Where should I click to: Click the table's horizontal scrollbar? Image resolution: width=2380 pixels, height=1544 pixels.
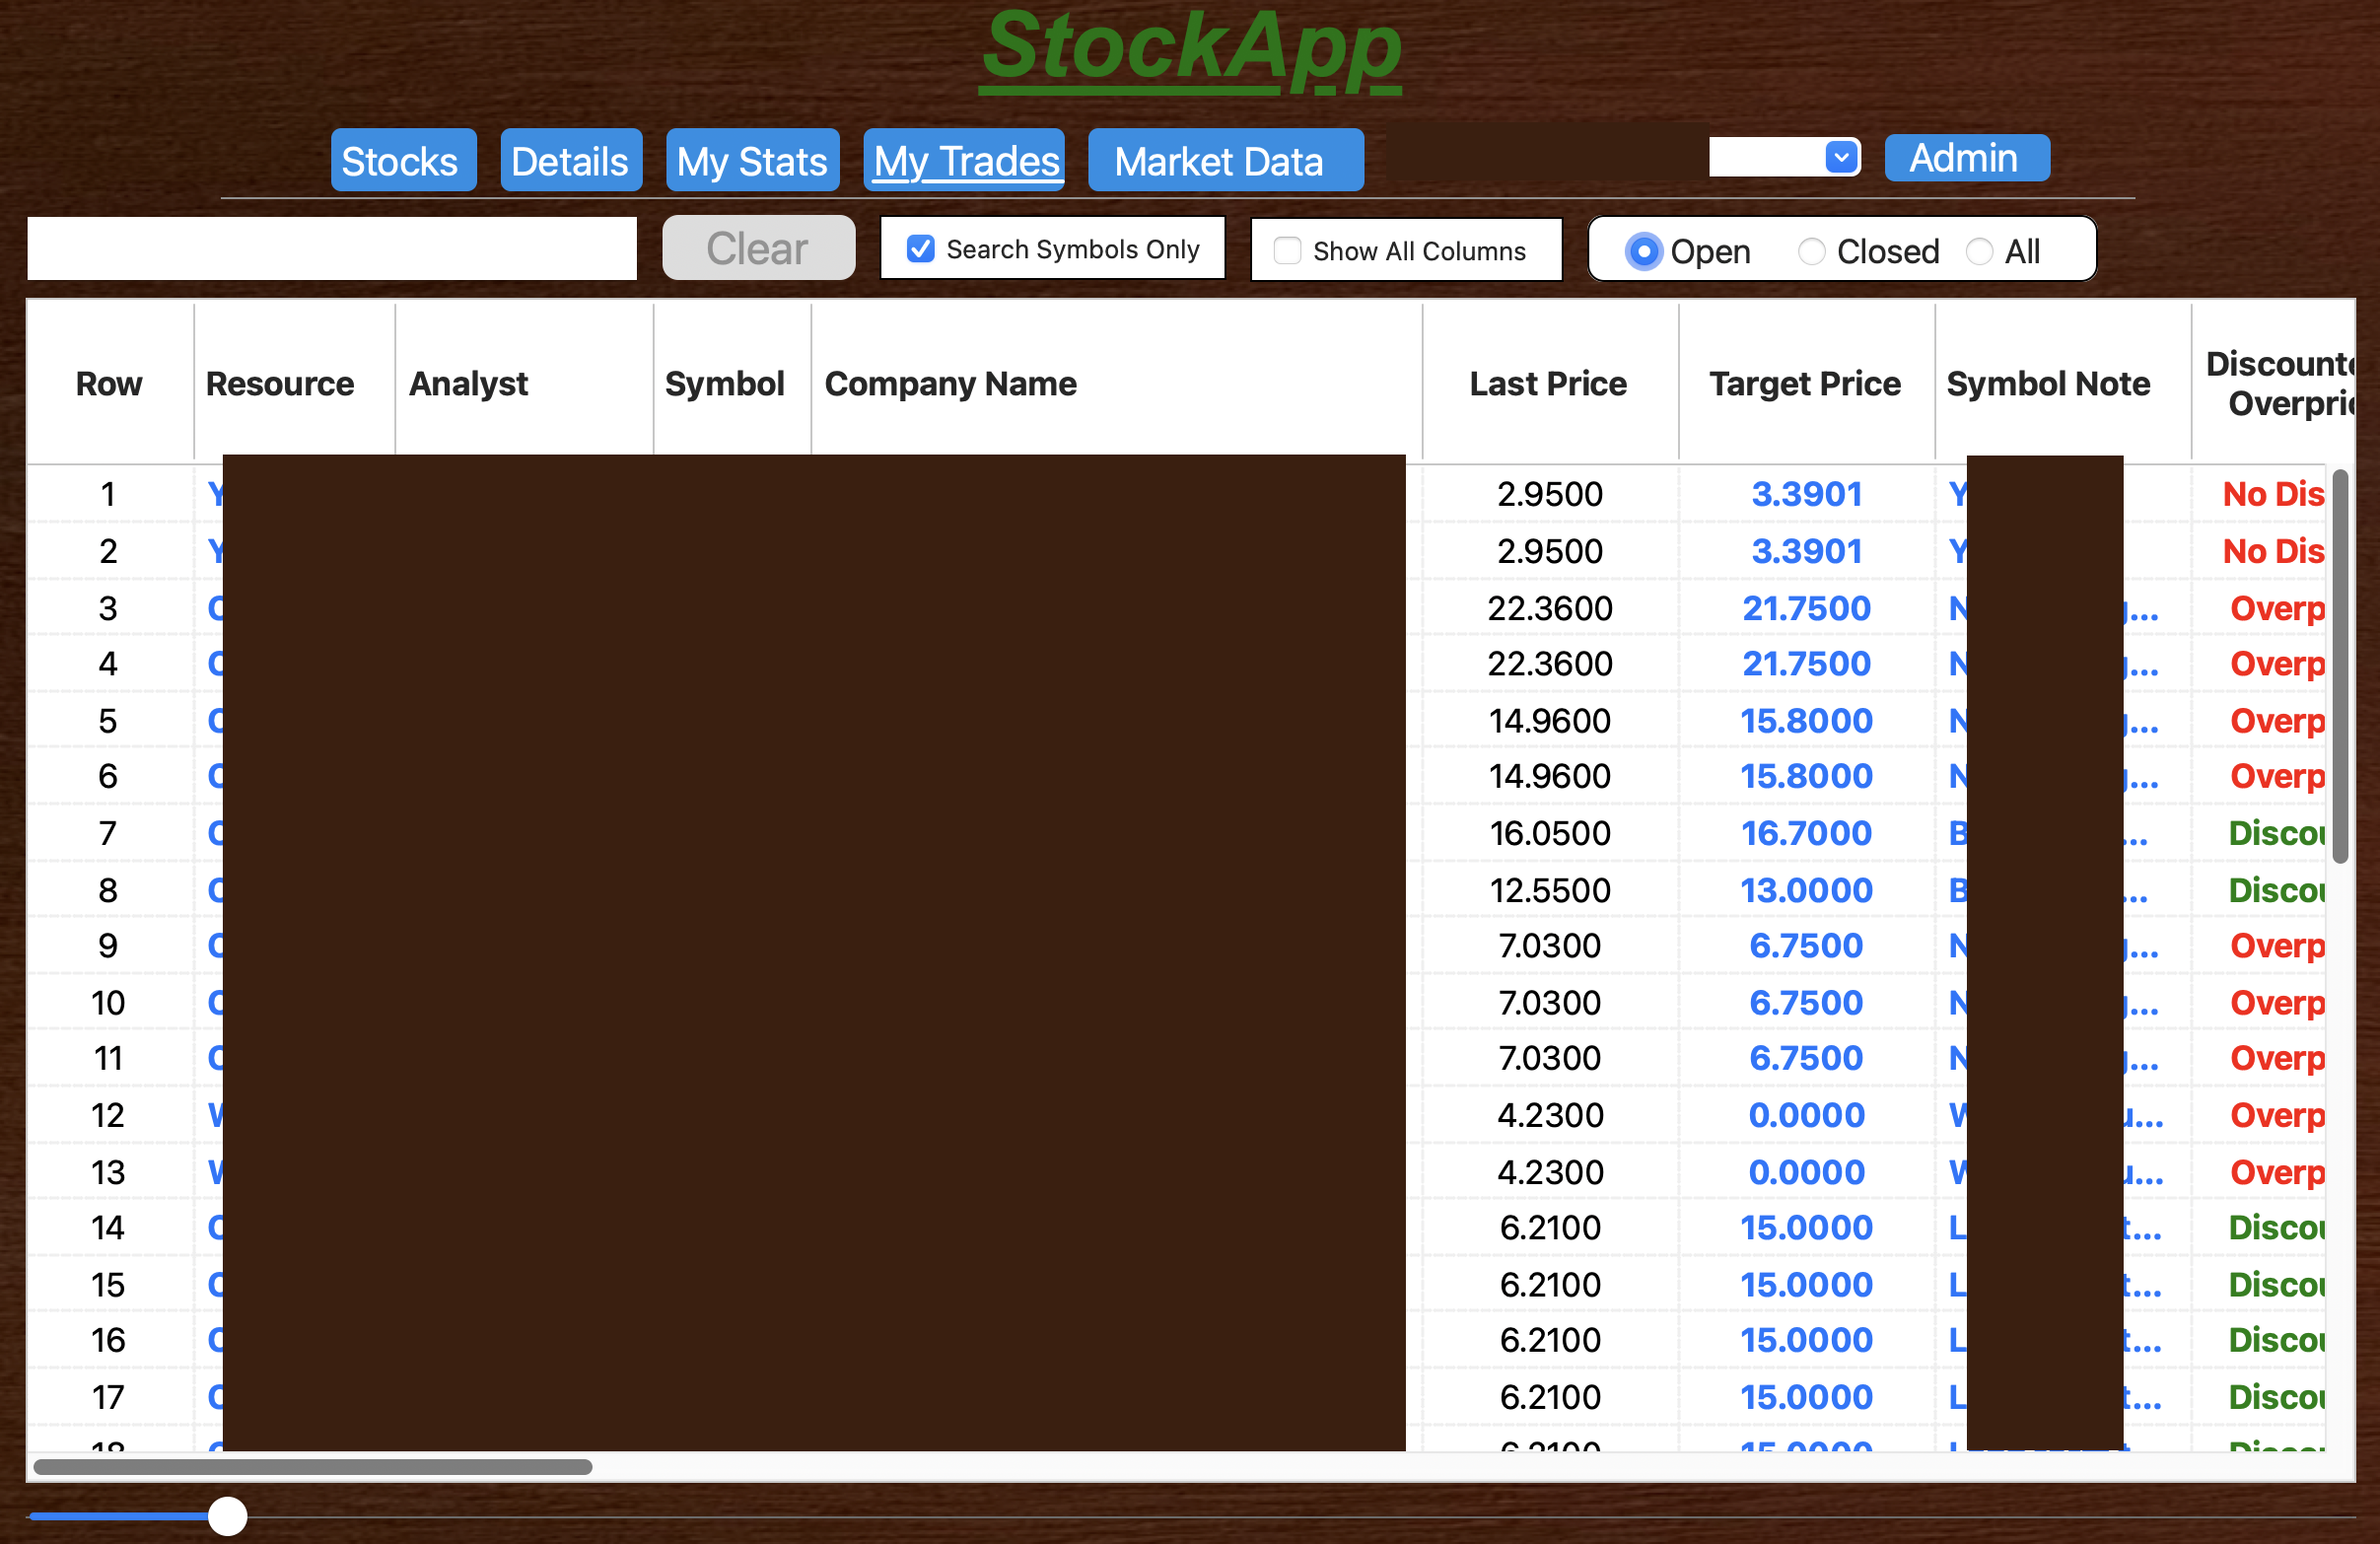(312, 1466)
